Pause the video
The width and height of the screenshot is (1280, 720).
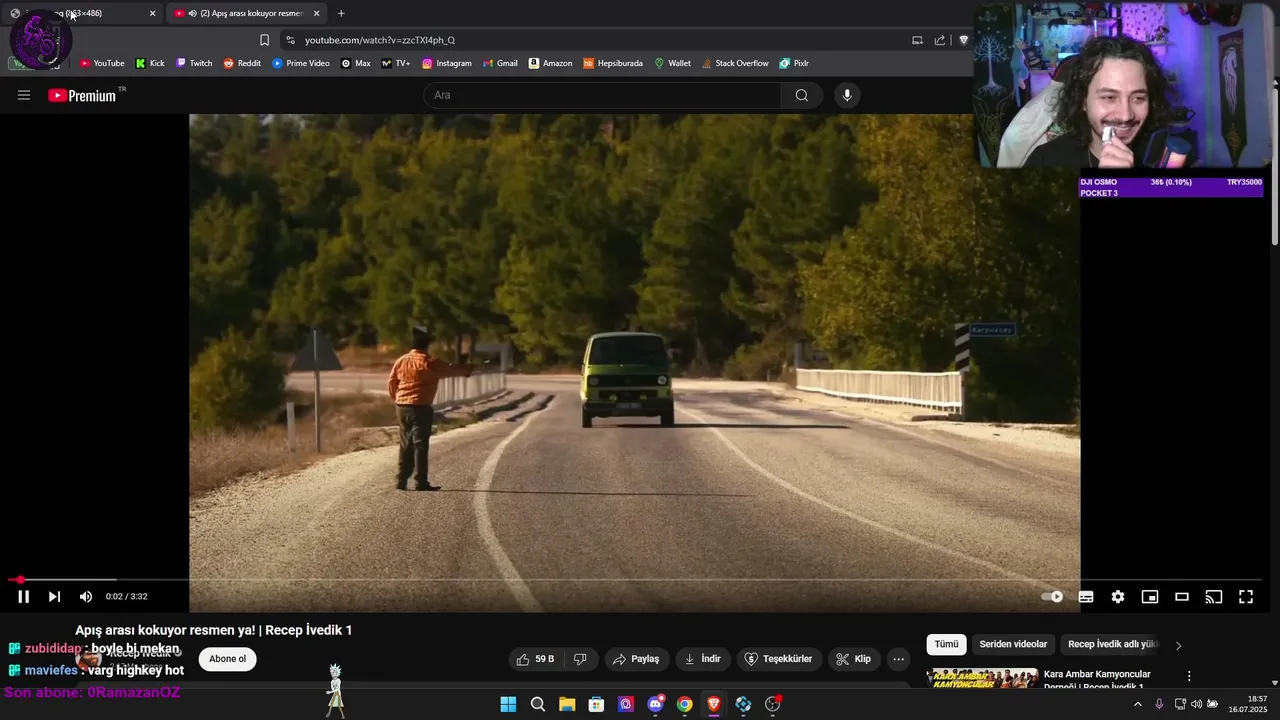(23, 597)
